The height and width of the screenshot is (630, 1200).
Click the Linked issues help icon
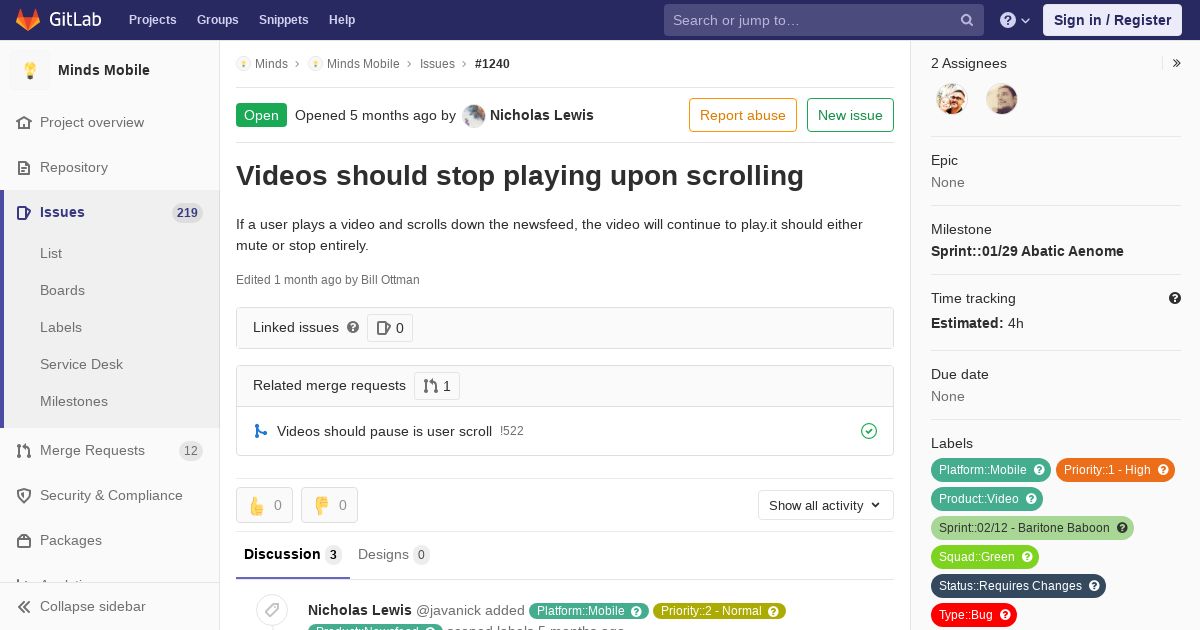click(353, 327)
